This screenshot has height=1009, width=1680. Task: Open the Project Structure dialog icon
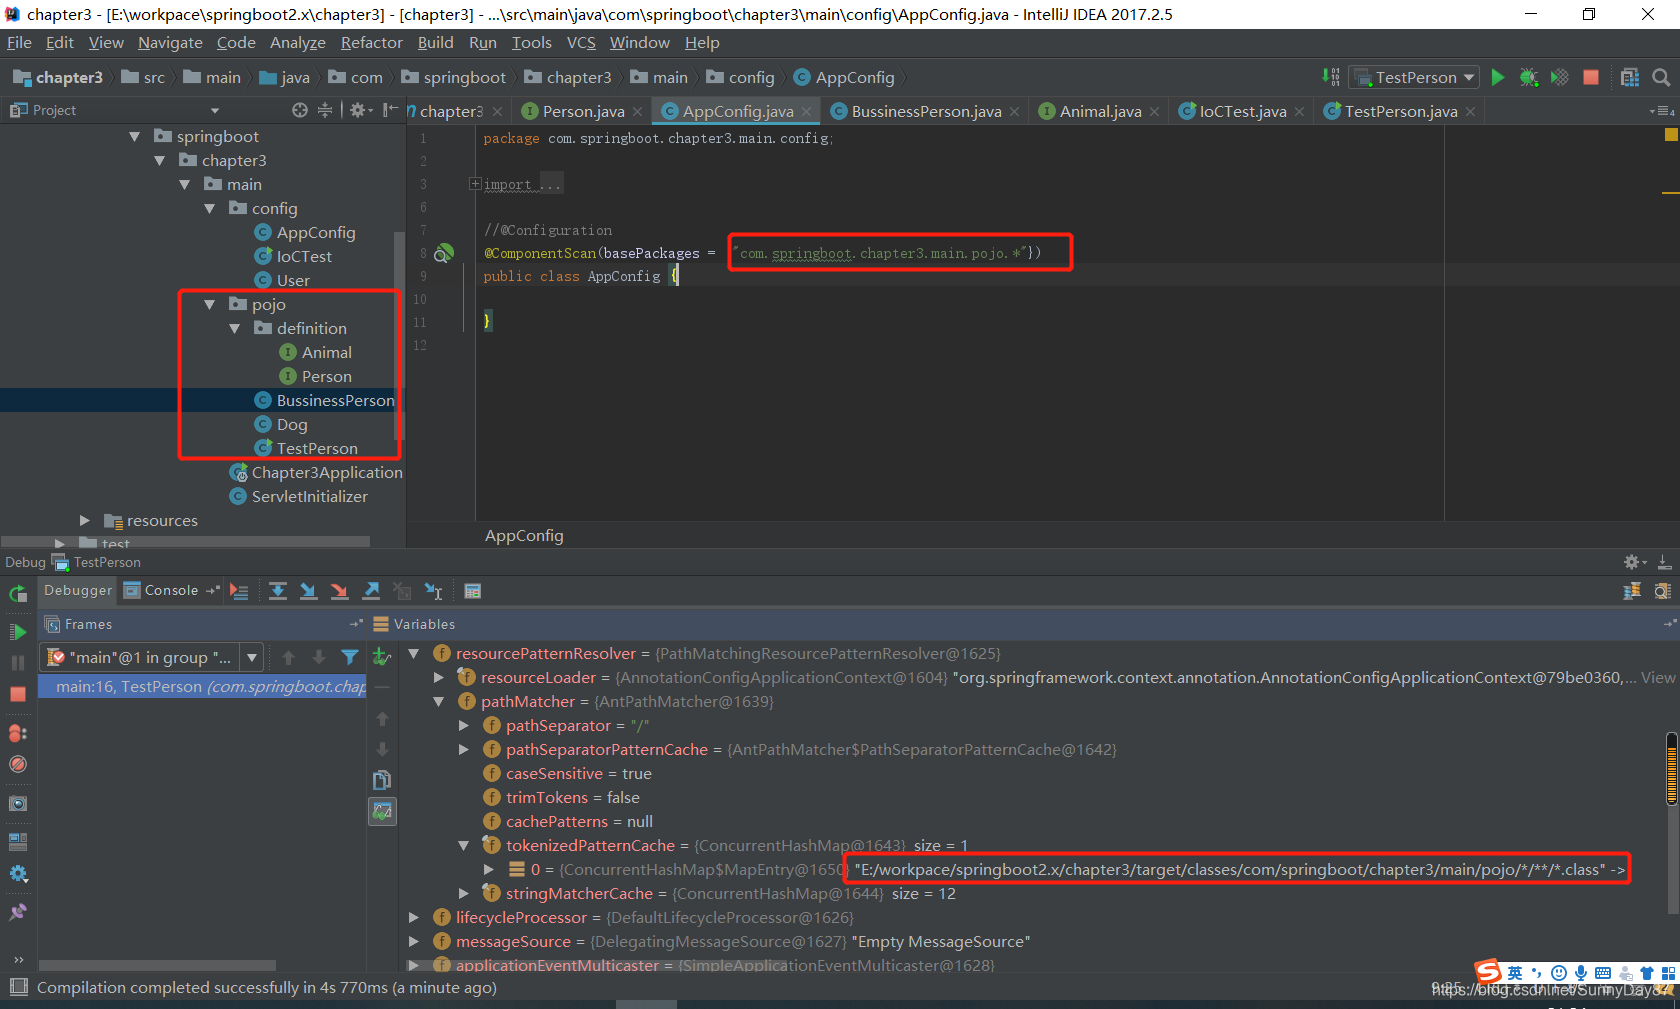1630,77
